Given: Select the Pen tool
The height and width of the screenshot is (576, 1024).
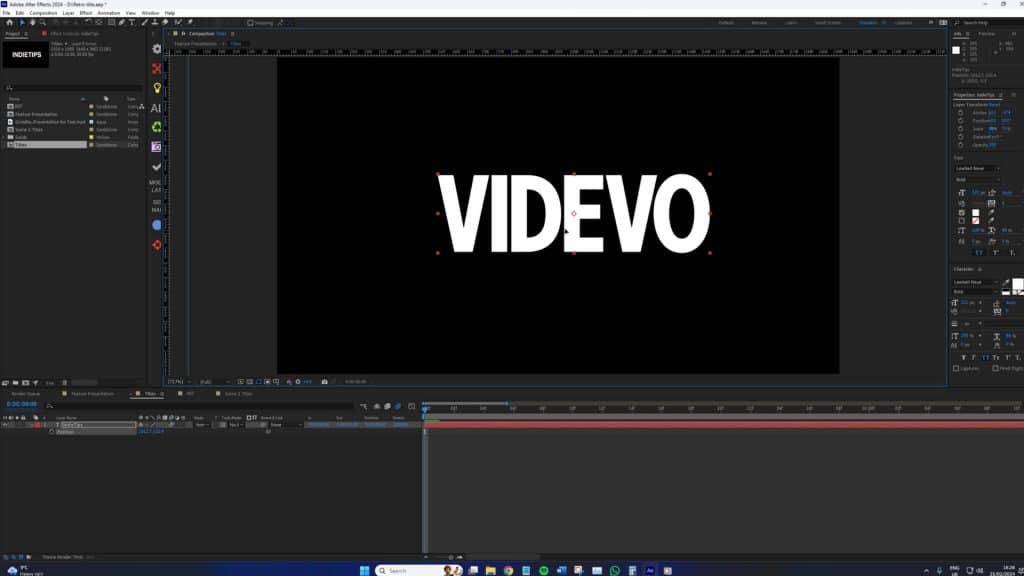Looking at the screenshot, I should click(121, 22).
